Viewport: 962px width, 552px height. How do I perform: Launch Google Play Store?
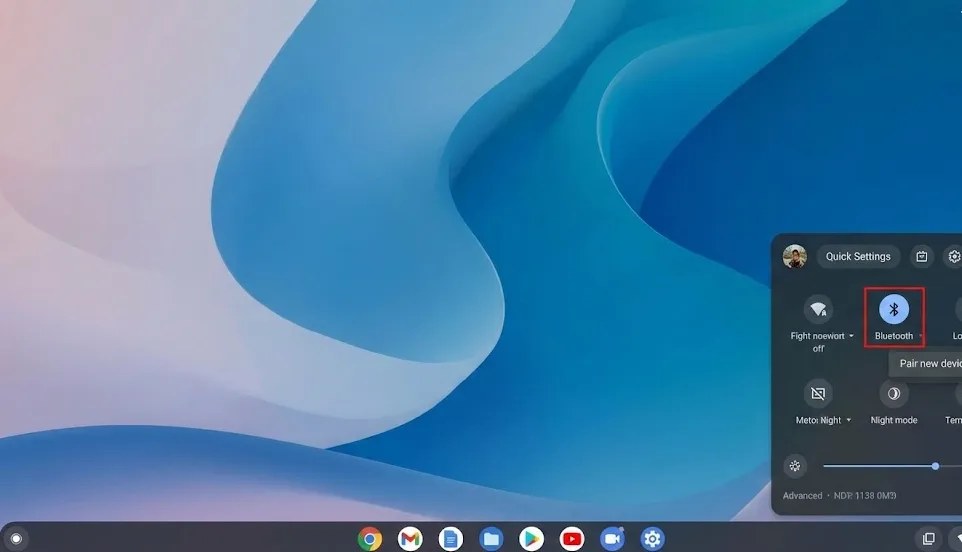531,539
